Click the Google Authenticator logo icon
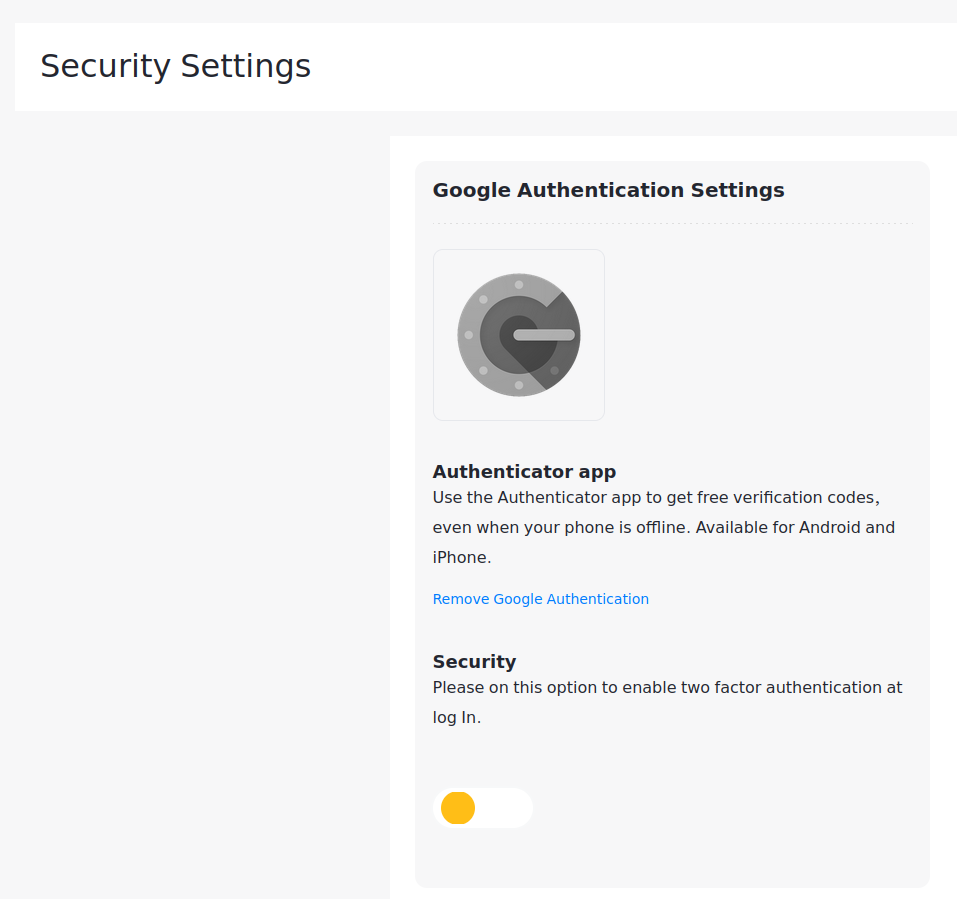Screen dimensions: 957x899 point(518,334)
